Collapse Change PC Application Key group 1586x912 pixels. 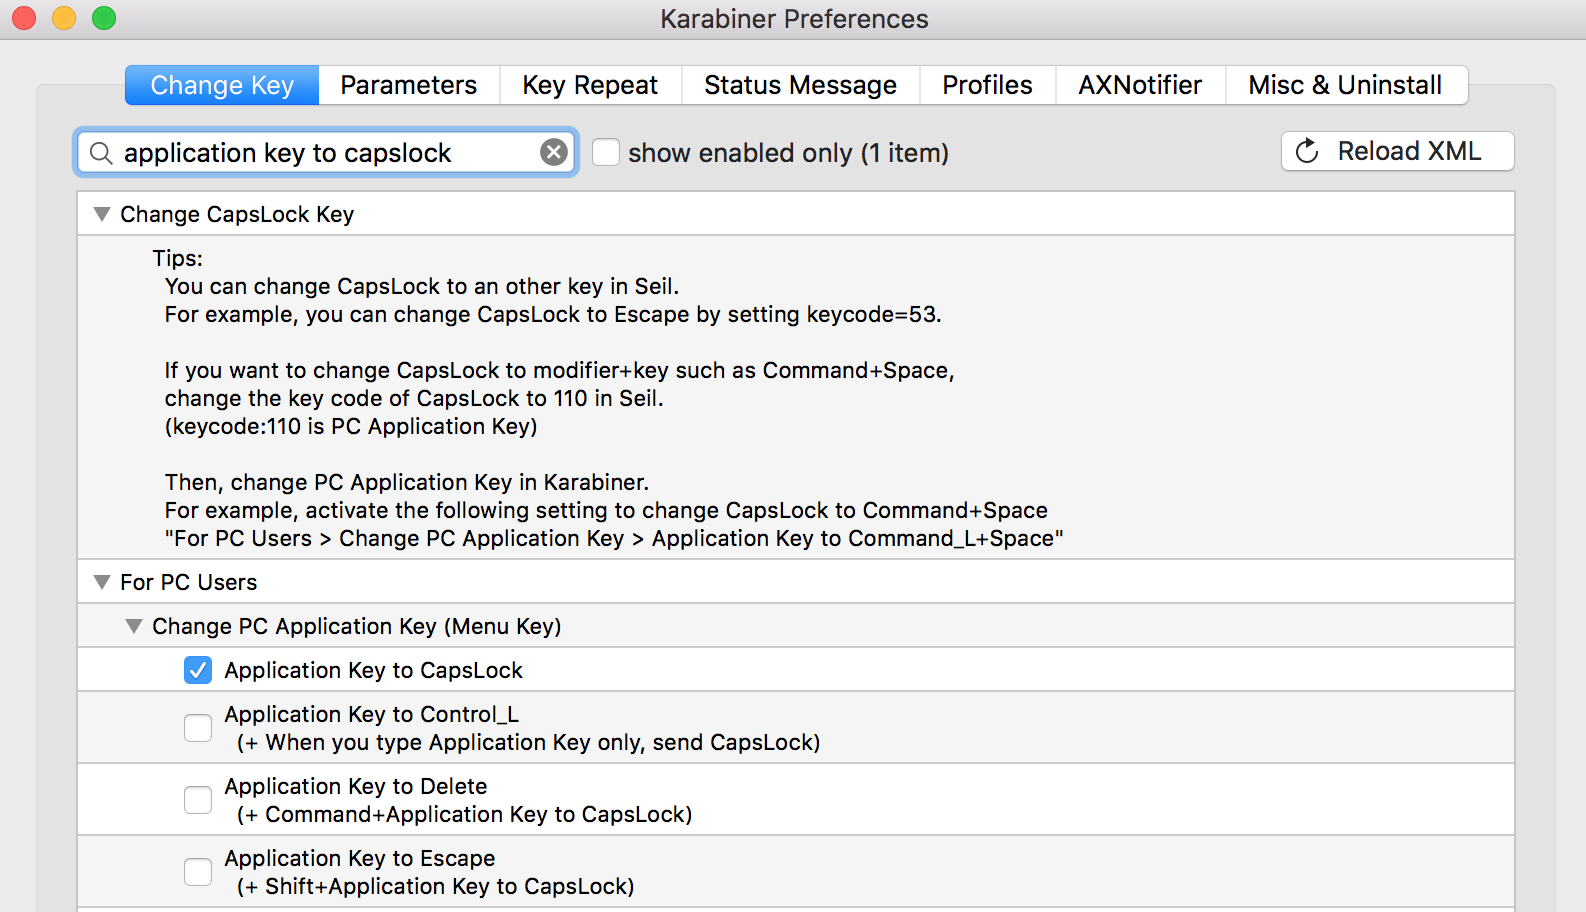[x=134, y=626]
